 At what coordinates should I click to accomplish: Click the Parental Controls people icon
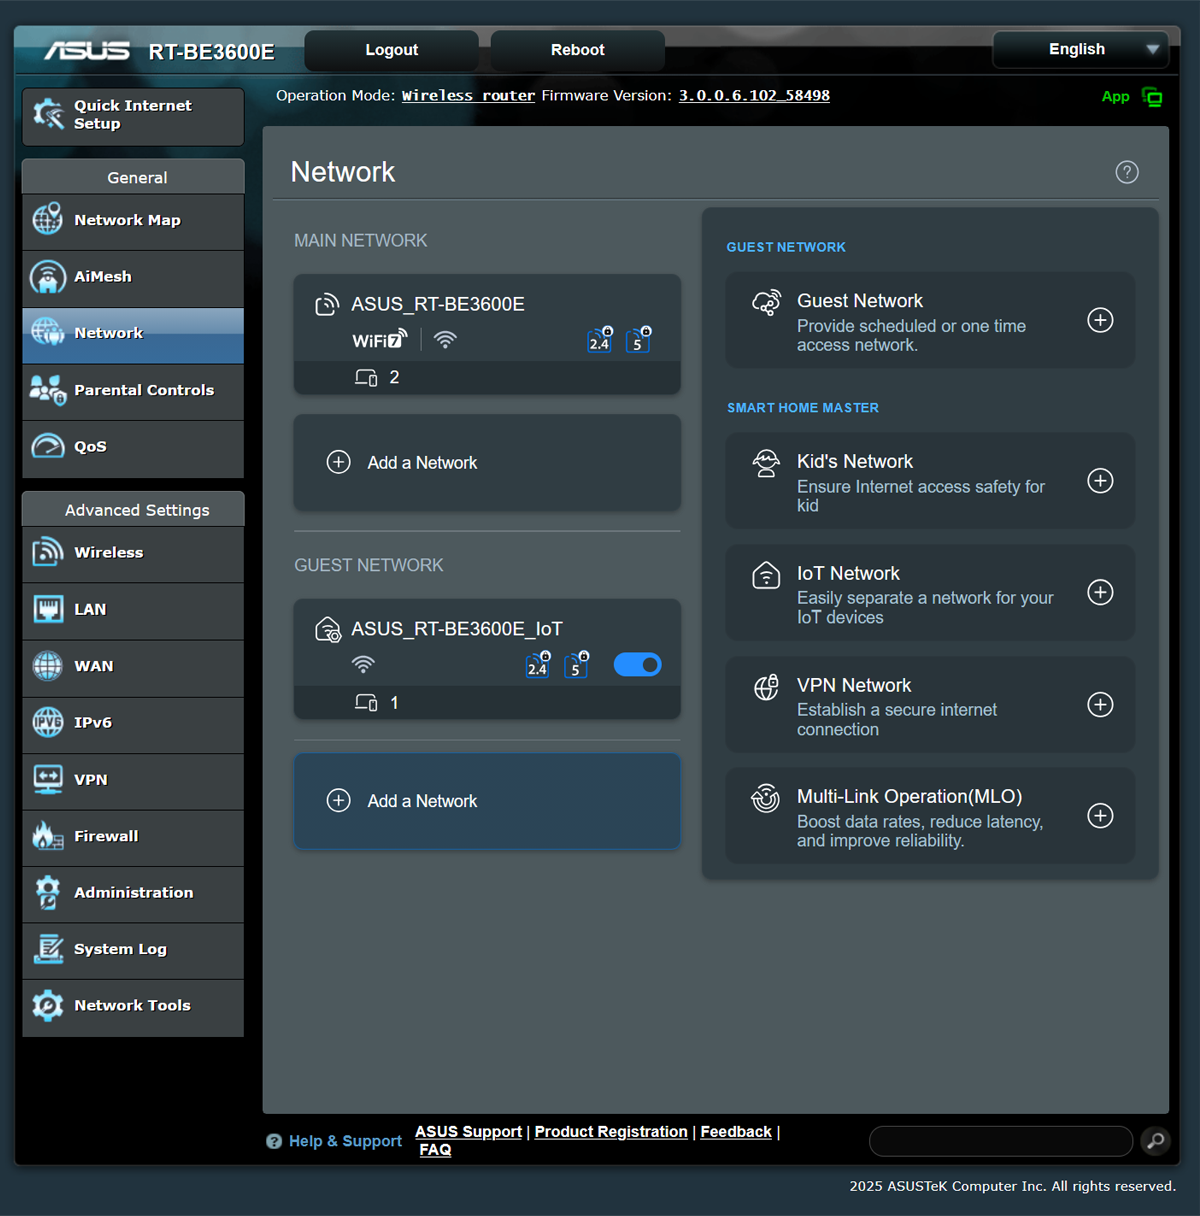[48, 390]
